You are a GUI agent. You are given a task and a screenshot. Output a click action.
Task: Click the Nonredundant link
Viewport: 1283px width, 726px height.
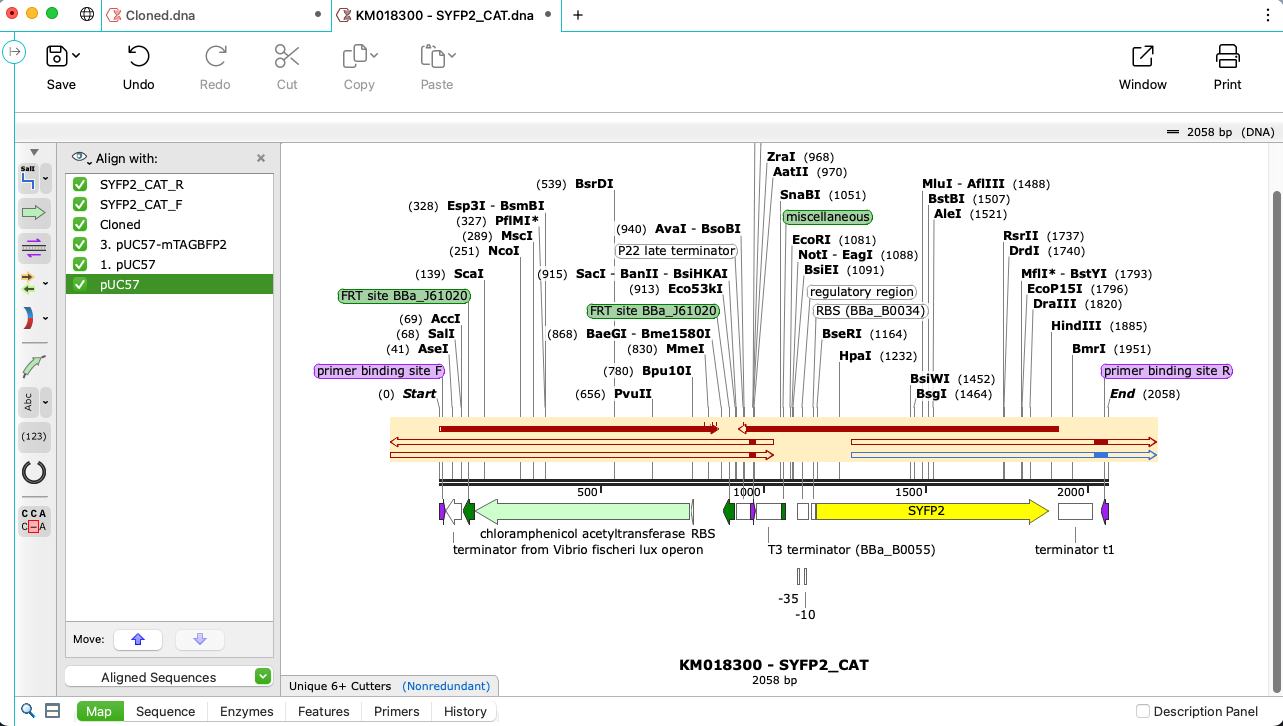pos(446,686)
